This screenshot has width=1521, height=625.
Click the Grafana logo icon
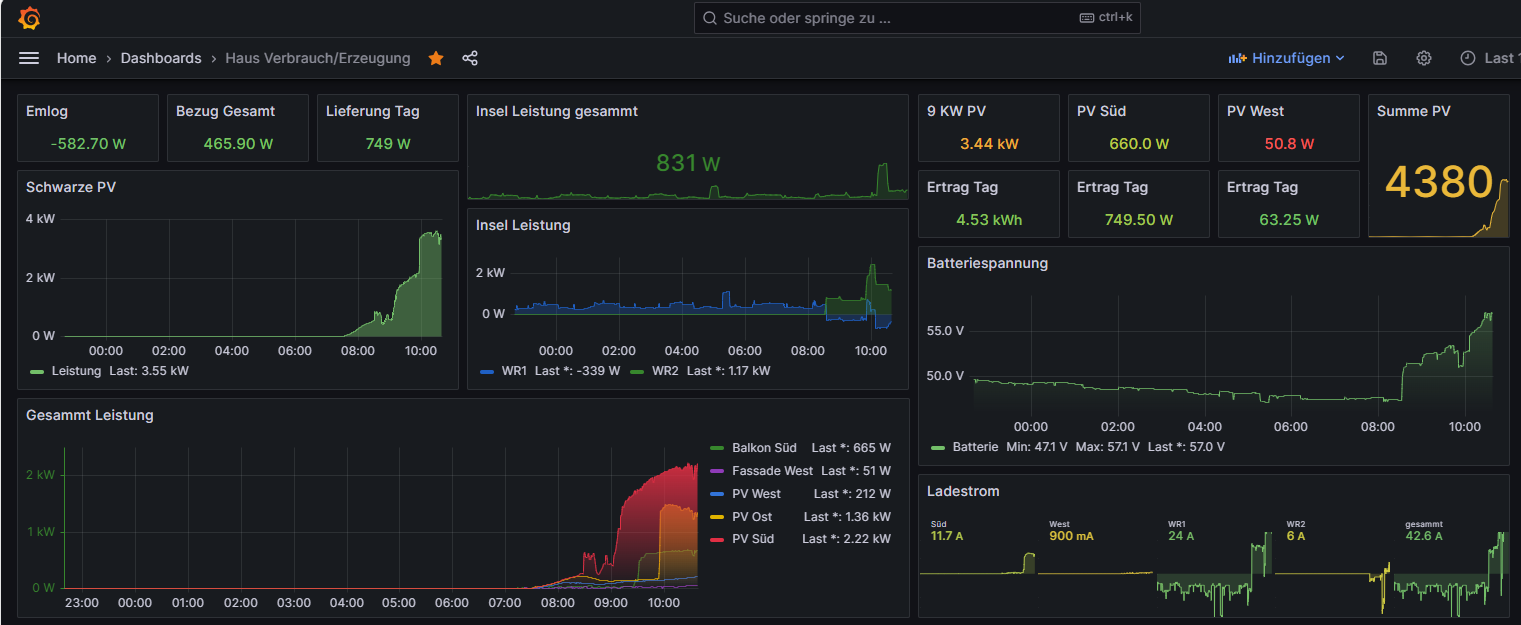coord(29,18)
